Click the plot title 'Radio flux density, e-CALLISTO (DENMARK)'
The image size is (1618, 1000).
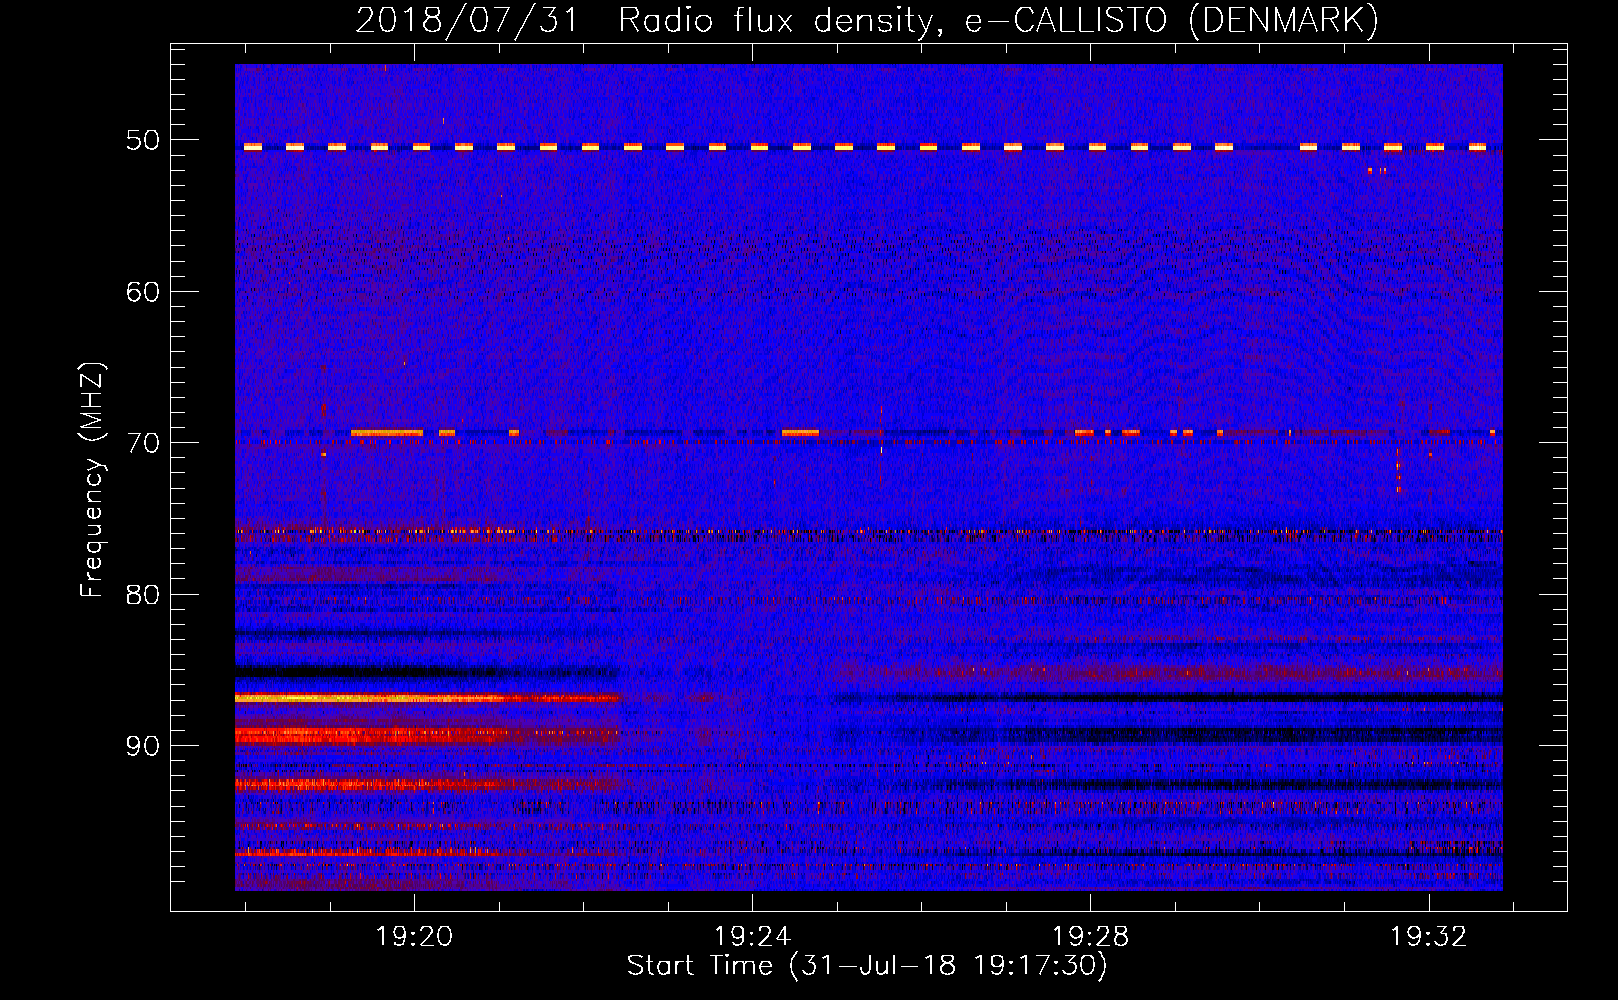[998, 20]
